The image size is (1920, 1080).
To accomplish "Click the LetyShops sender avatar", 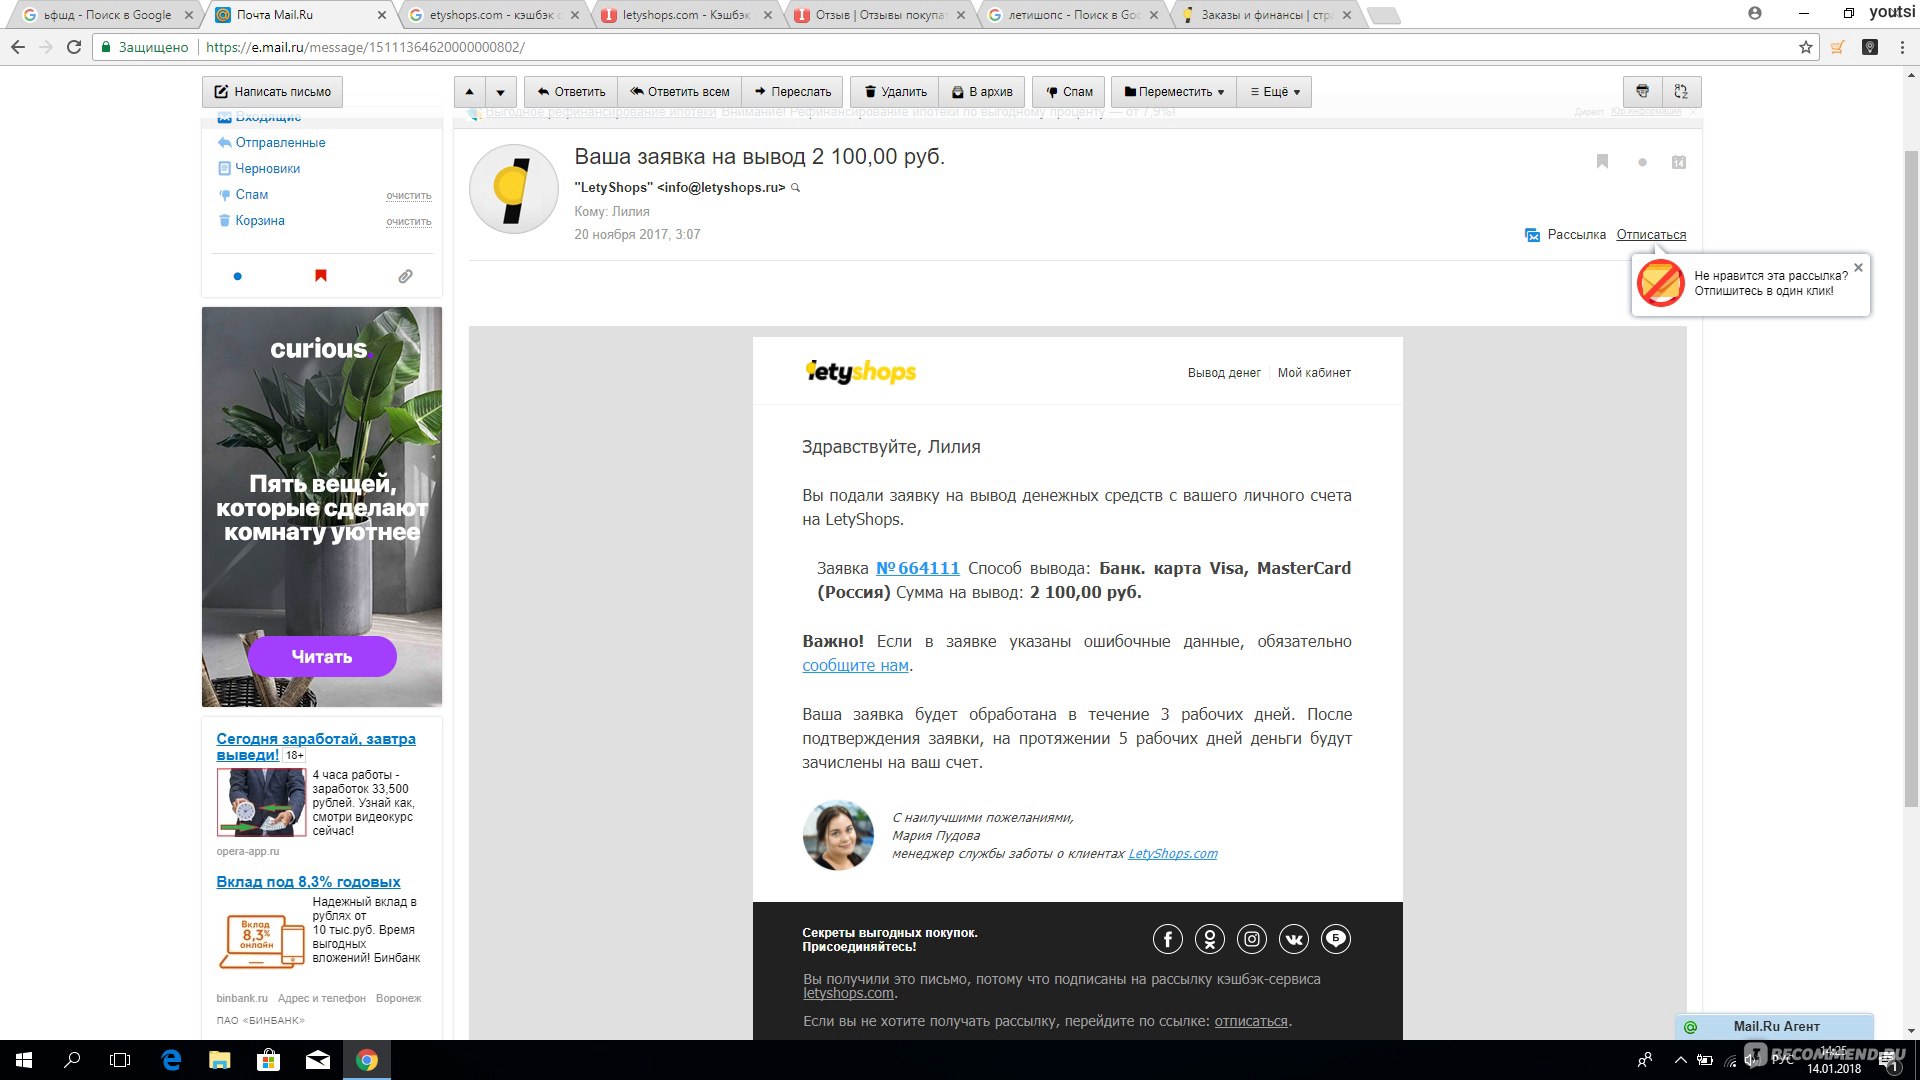I will [x=514, y=189].
